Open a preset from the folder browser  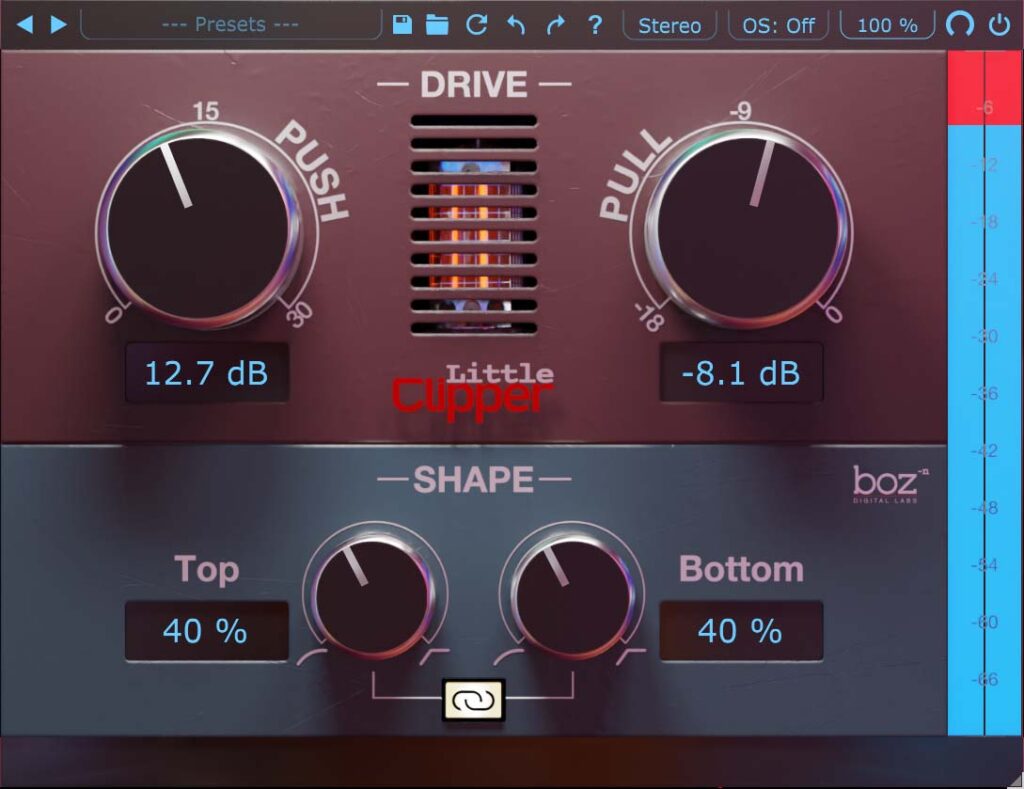438,25
